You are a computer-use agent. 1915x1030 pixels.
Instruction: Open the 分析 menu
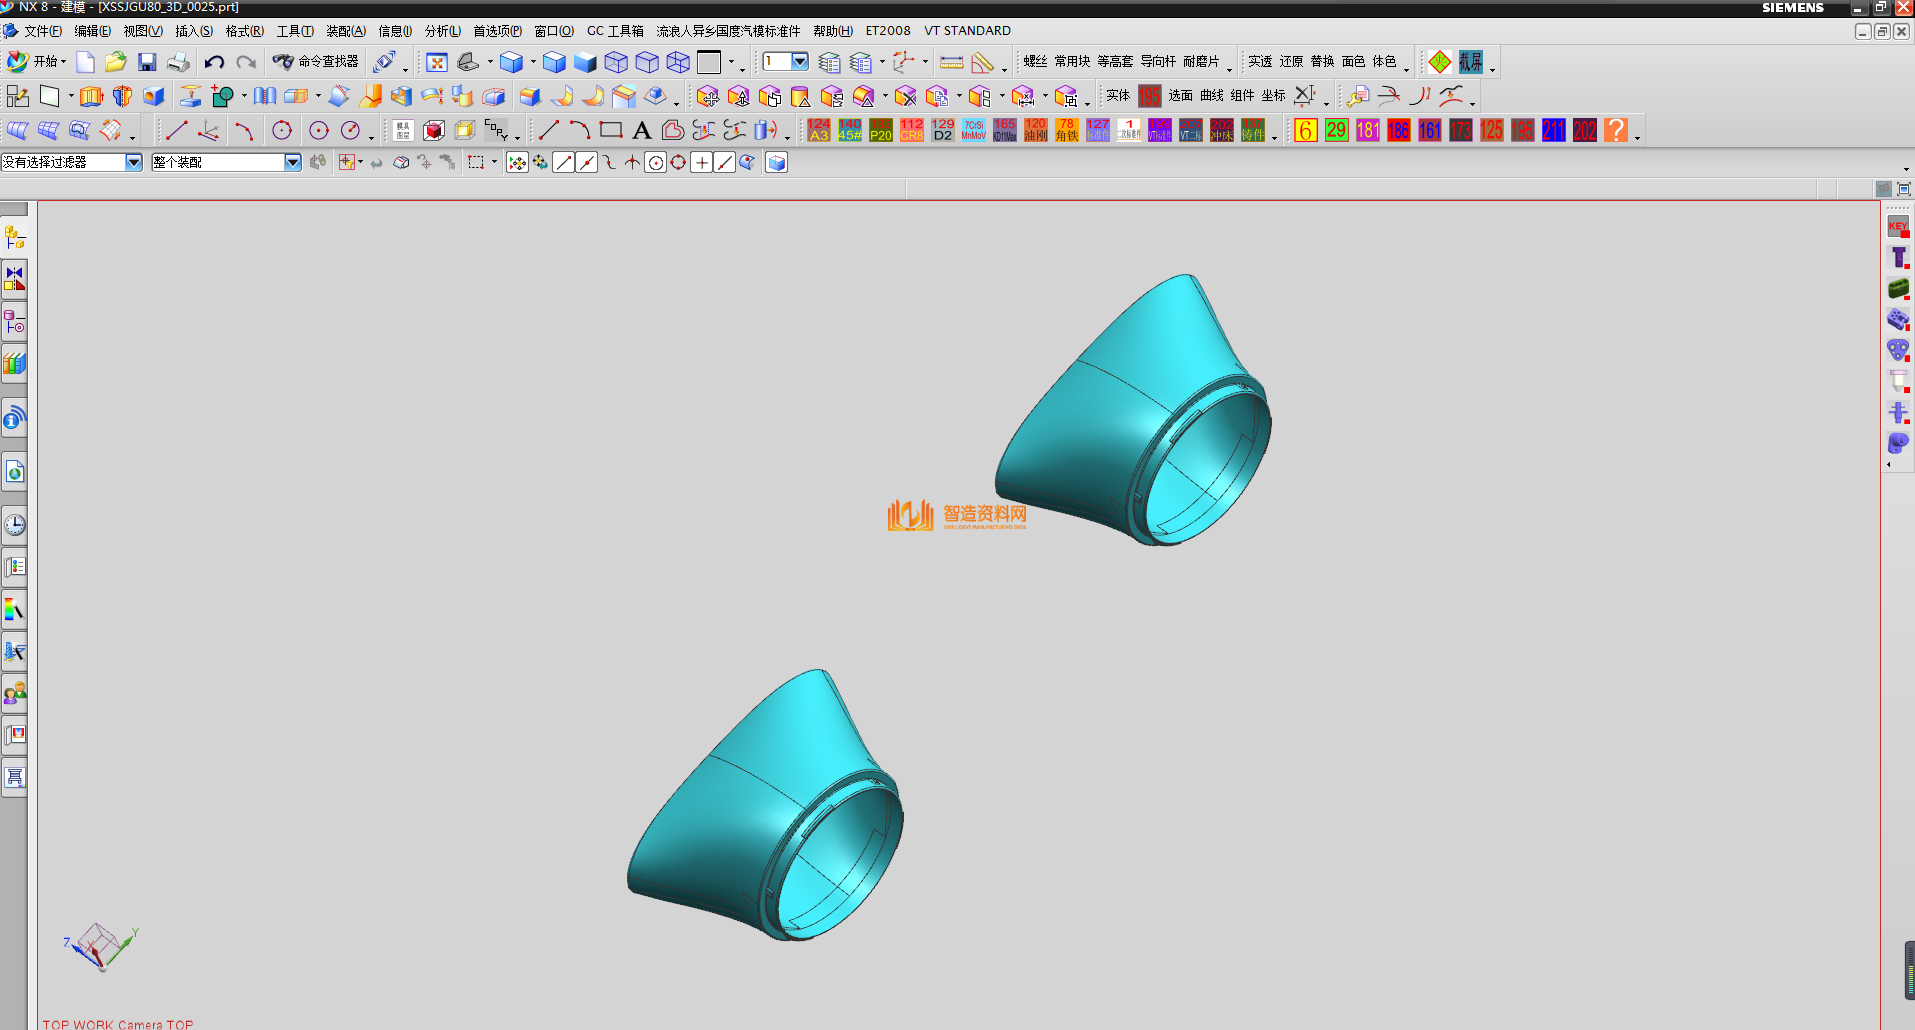[x=442, y=31]
